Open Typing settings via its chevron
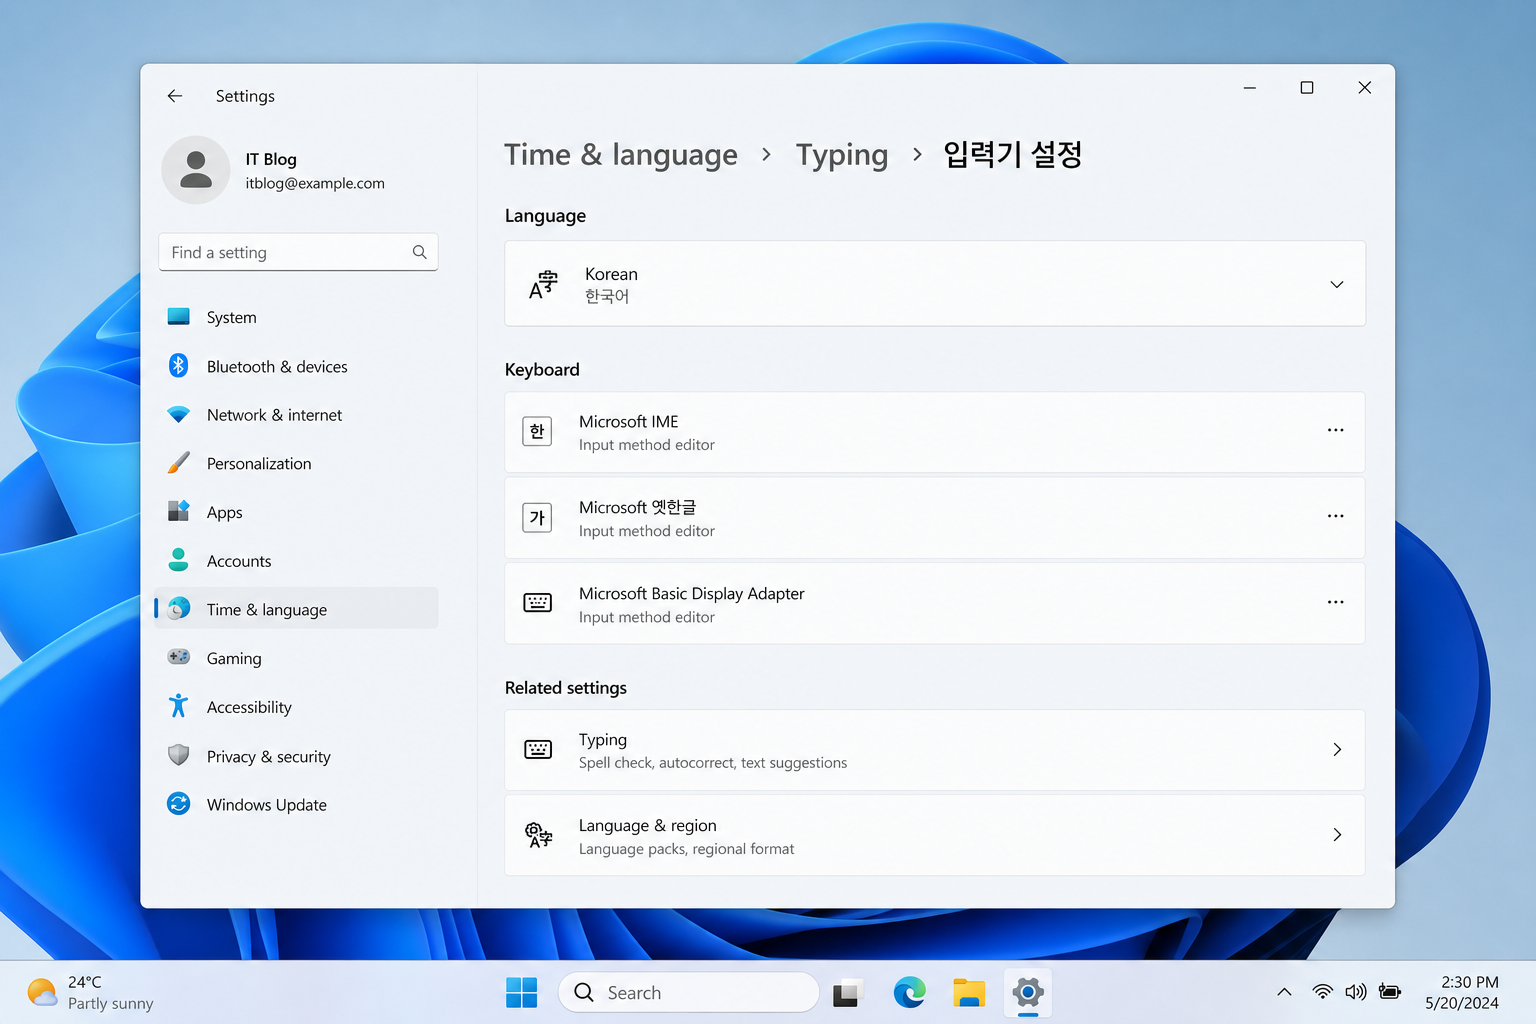 (1337, 749)
